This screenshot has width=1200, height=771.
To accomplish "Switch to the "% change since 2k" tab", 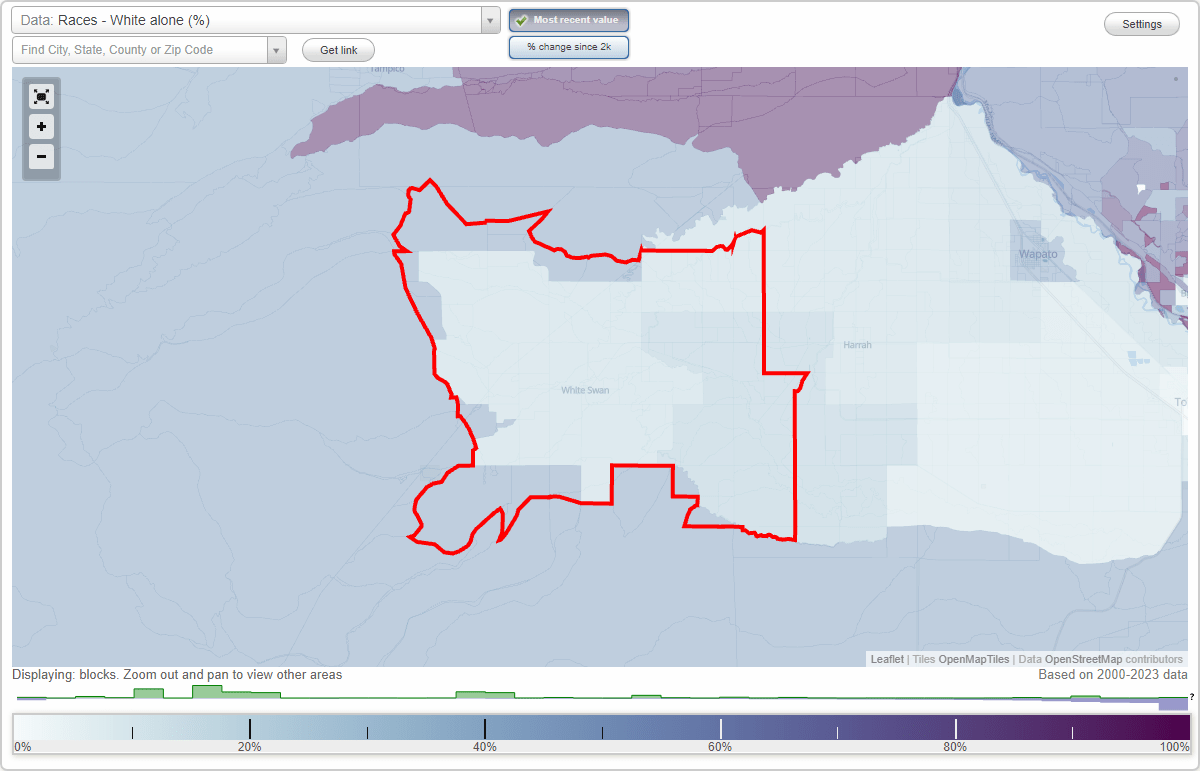I will click(568, 46).
